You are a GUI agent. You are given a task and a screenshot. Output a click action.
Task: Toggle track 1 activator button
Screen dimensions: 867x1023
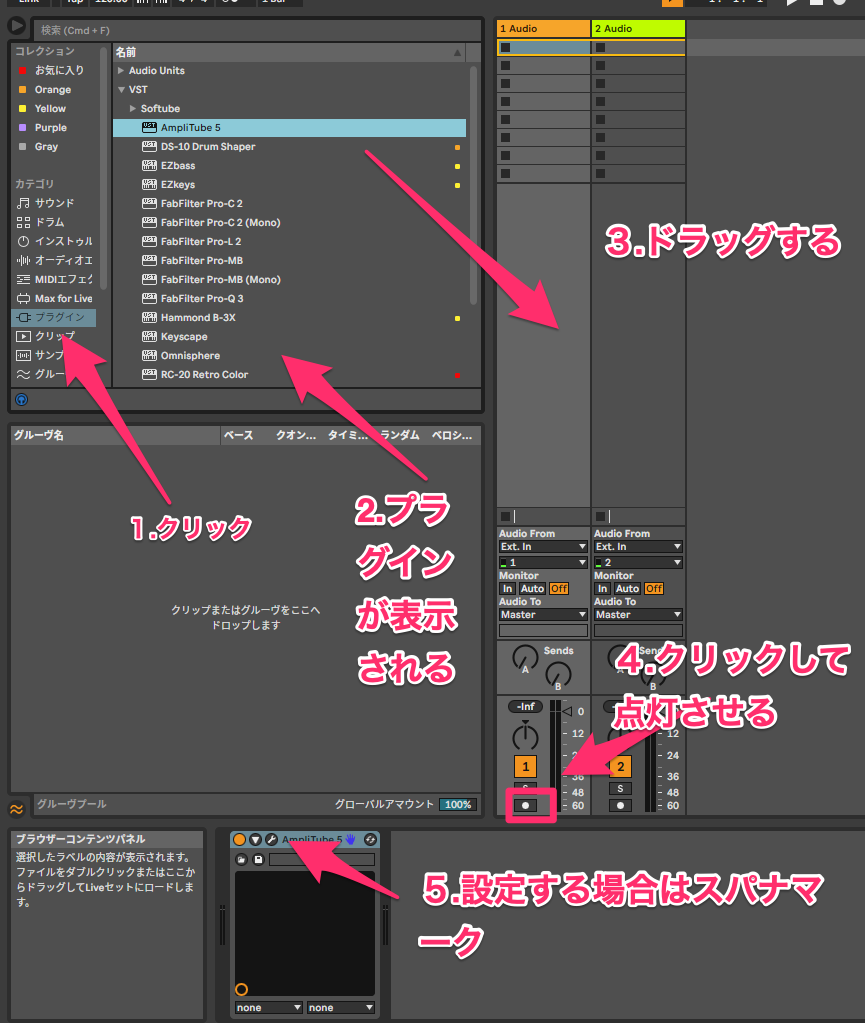point(525,767)
